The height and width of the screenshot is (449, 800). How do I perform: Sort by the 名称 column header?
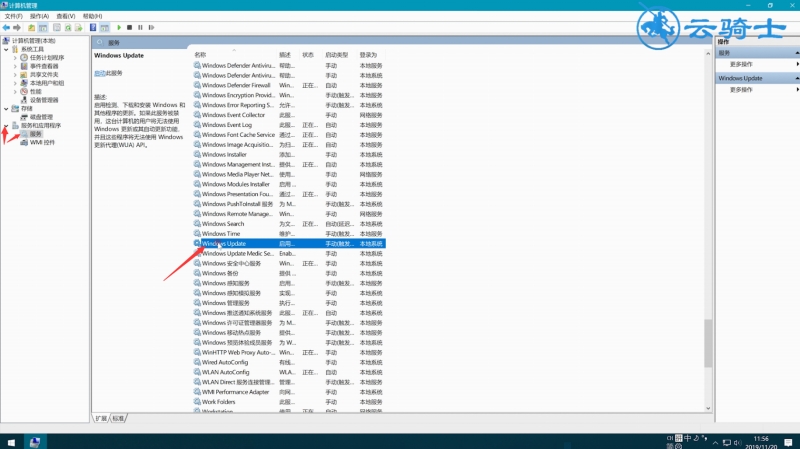coord(200,55)
